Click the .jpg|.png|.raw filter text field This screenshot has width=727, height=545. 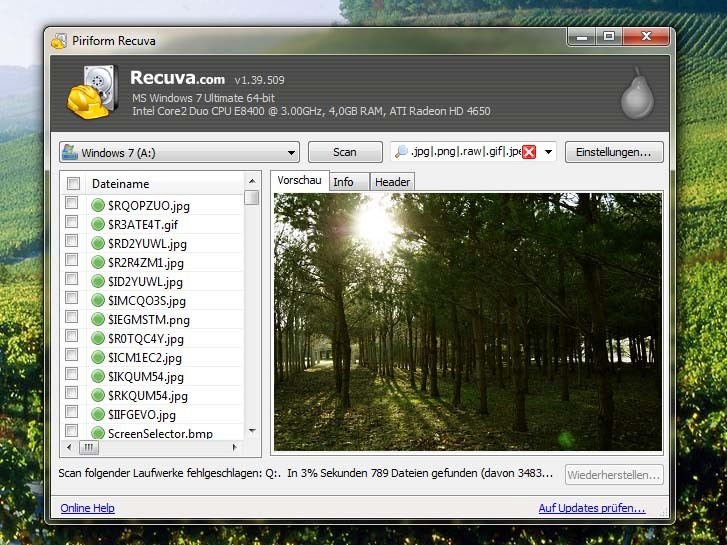point(465,152)
